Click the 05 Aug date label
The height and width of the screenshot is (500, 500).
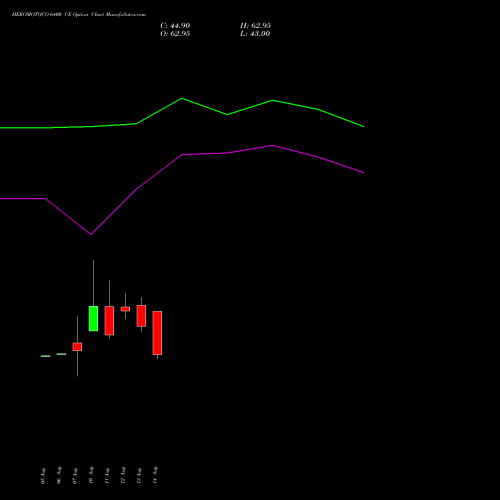coord(43,476)
